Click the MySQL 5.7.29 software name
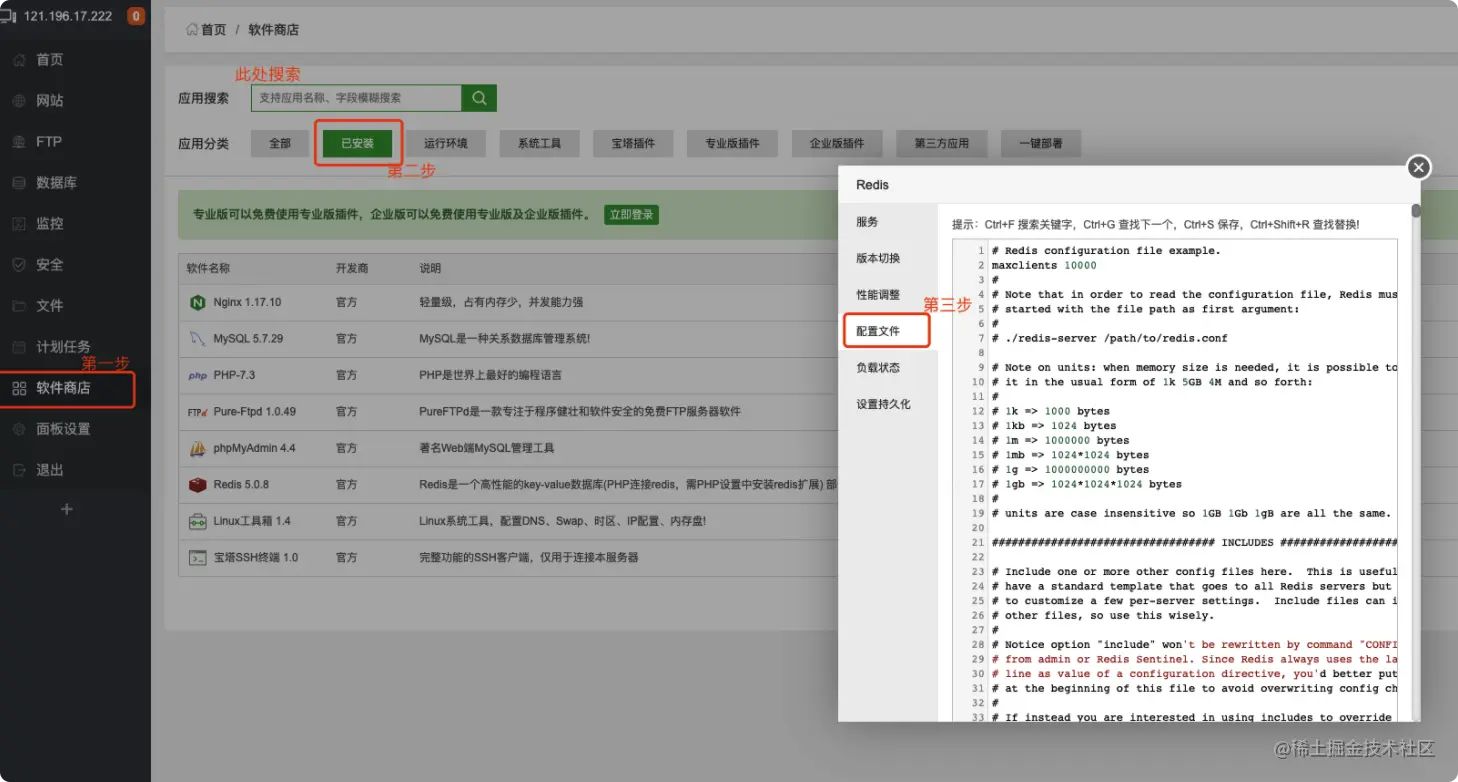Image resolution: width=1458 pixels, height=782 pixels. click(x=248, y=339)
